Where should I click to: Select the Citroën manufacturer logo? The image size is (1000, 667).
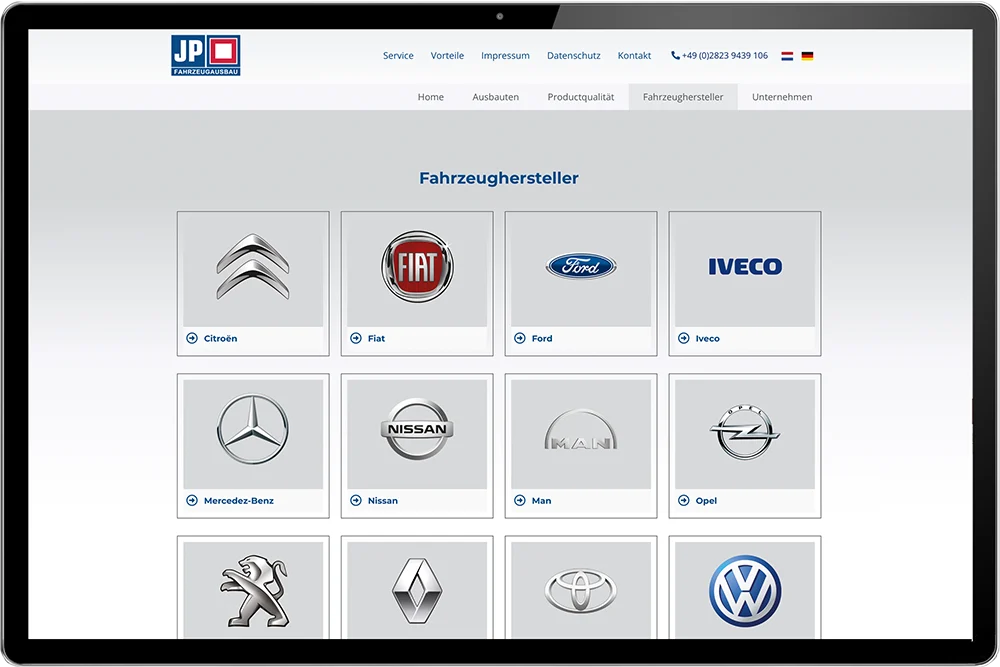252,268
